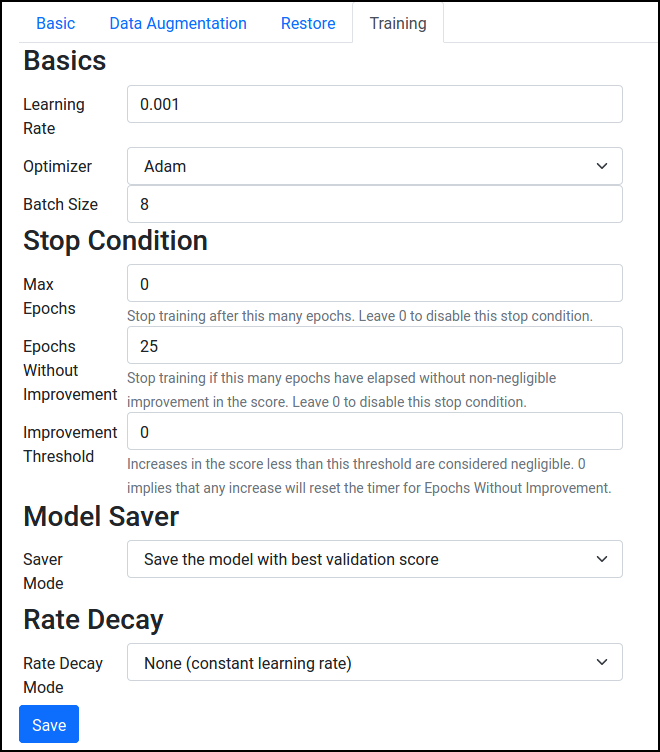Switch to the Basic tab
Screen dimensions: 660x752
coord(56,23)
